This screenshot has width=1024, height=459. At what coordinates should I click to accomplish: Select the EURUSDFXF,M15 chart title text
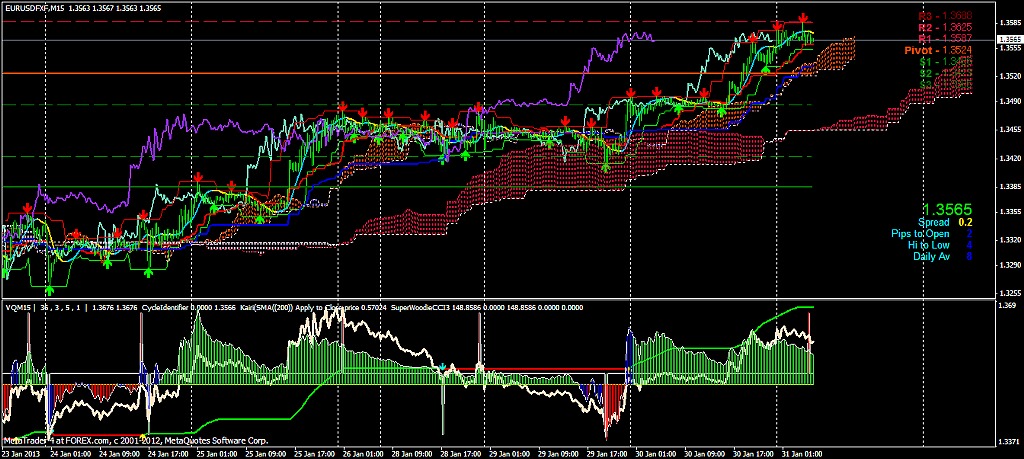(42, 8)
